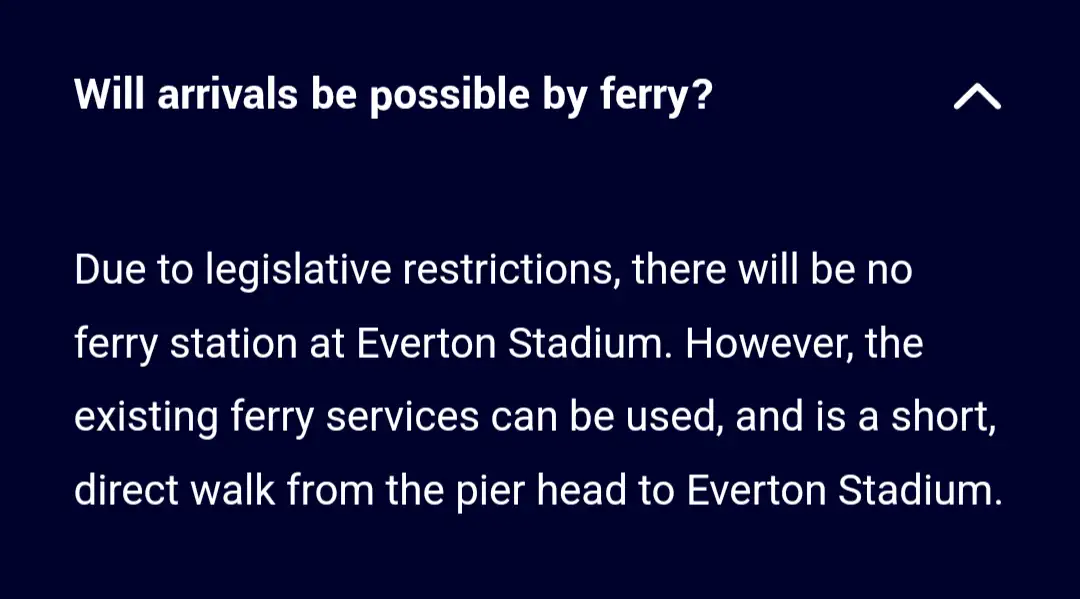Click "Everton Stadium." ending the answer

pyautogui.click(x=845, y=491)
